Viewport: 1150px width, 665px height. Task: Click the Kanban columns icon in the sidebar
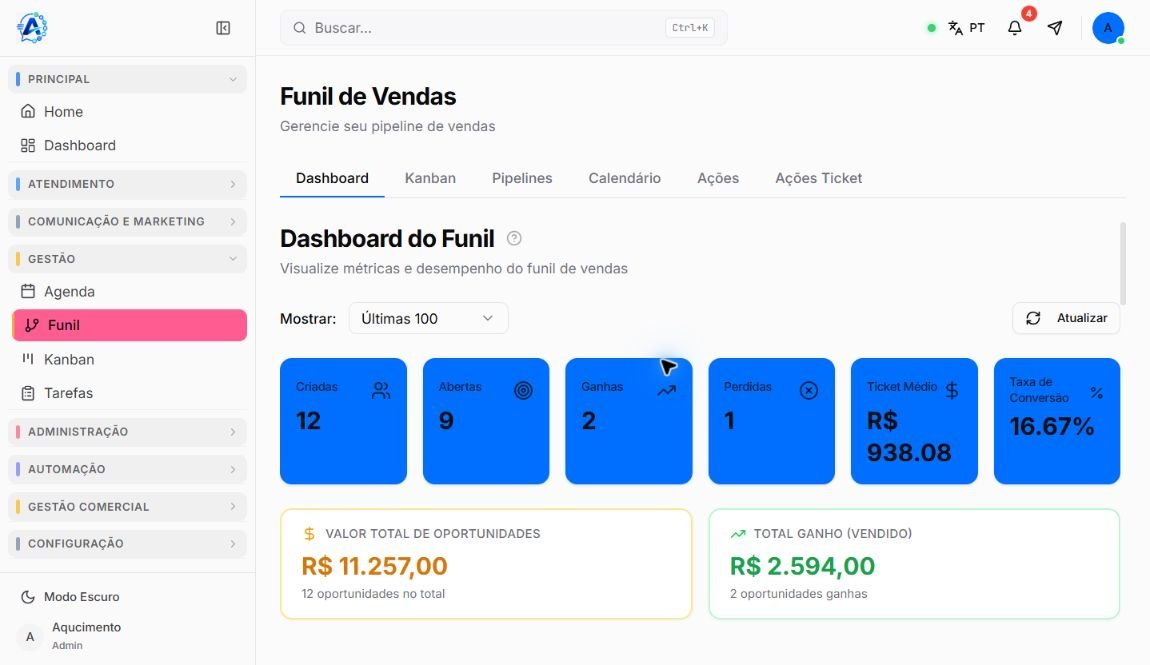click(28, 359)
